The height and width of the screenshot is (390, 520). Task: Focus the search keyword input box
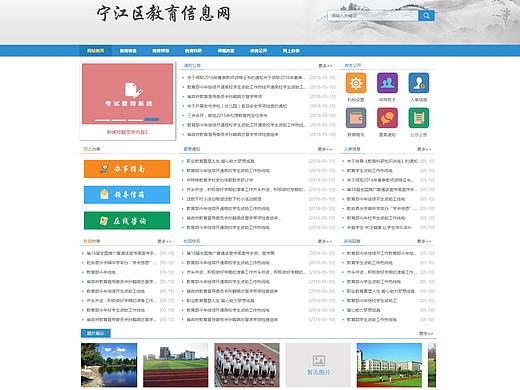point(373,16)
